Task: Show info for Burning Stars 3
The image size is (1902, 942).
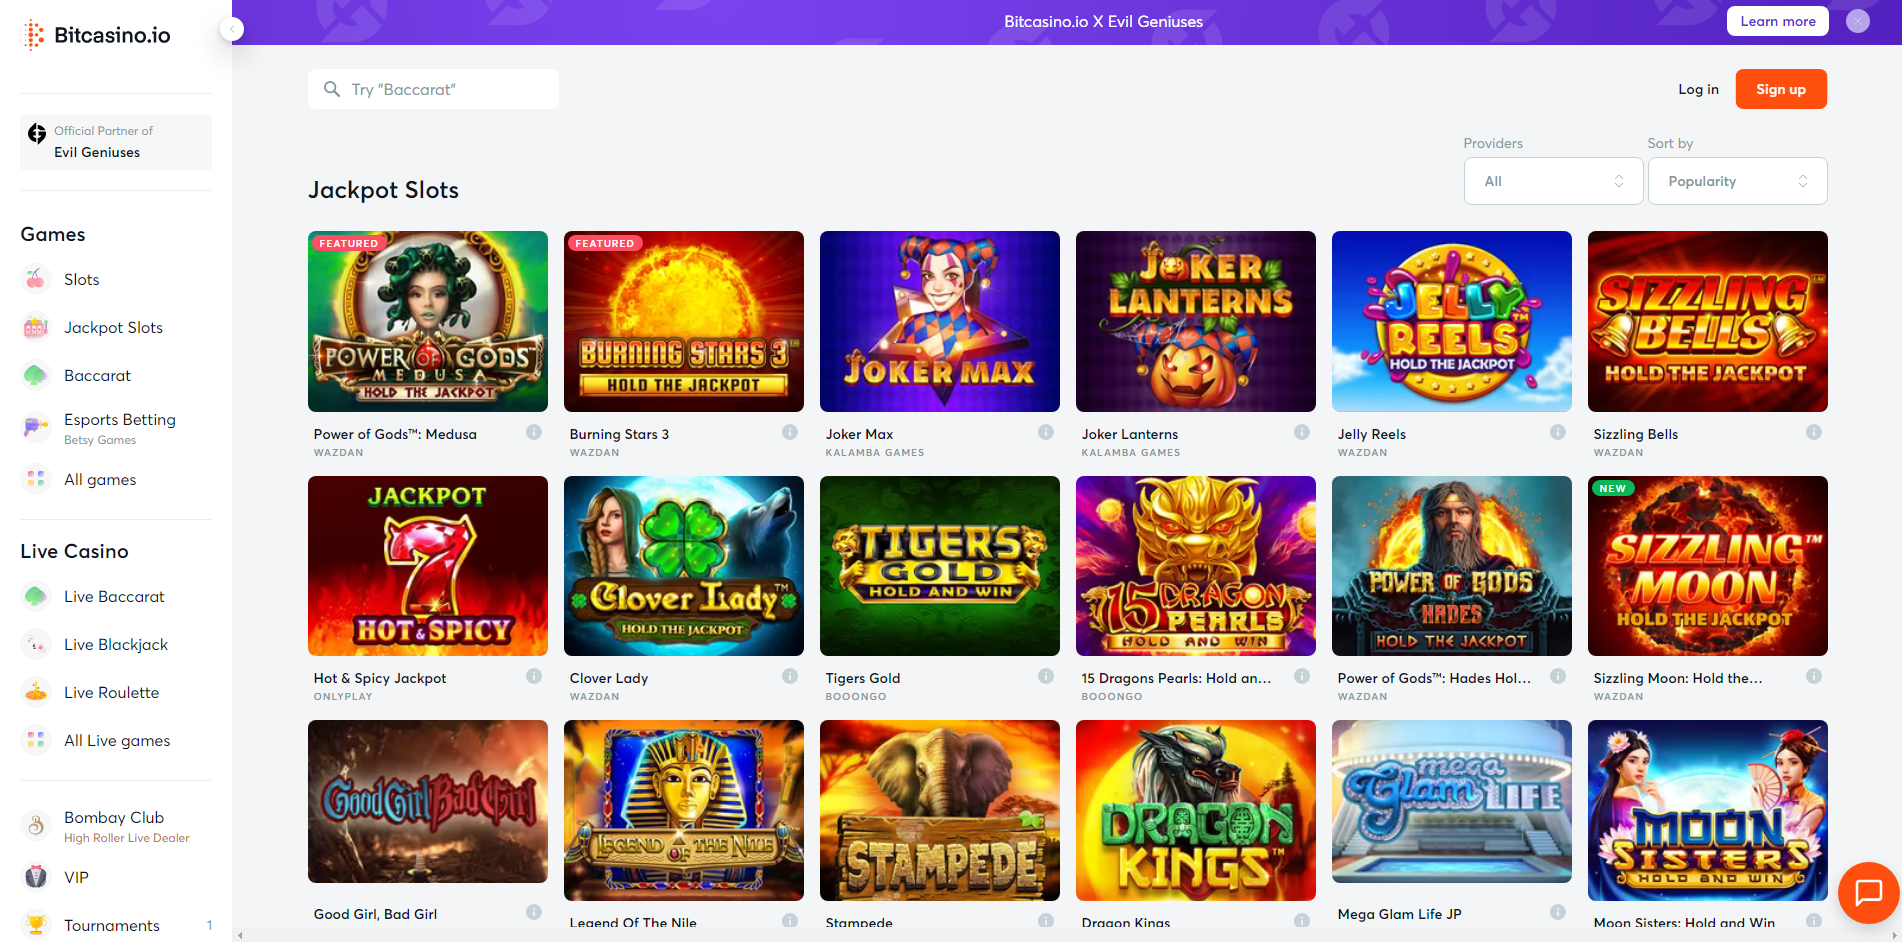Action: tap(790, 432)
